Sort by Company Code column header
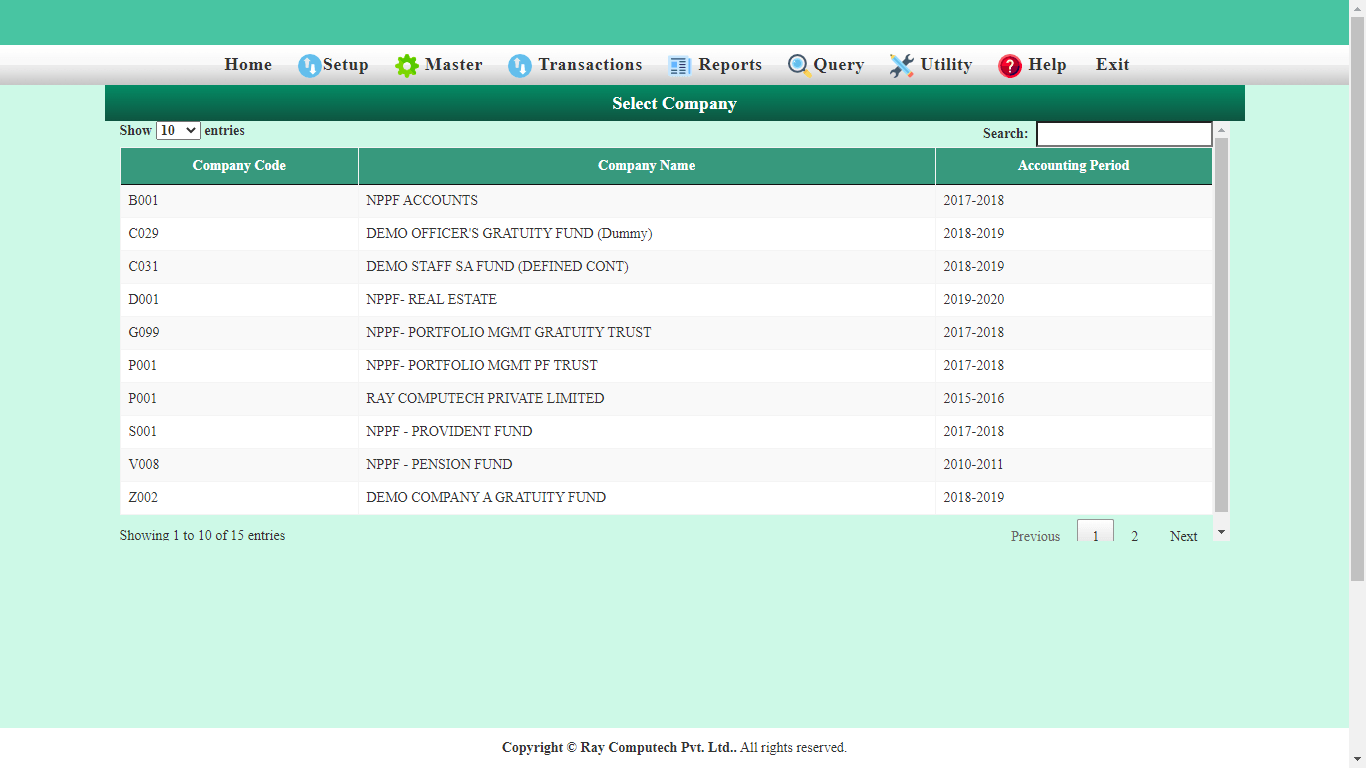Viewport: 1366px width, 768px height. 239,166
